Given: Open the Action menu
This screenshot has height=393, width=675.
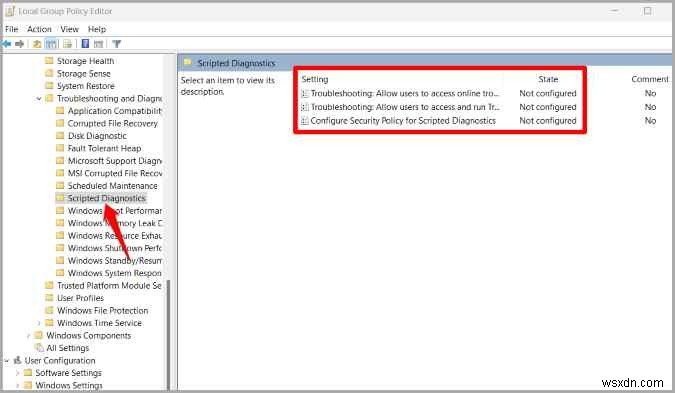Looking at the screenshot, I should (39, 29).
